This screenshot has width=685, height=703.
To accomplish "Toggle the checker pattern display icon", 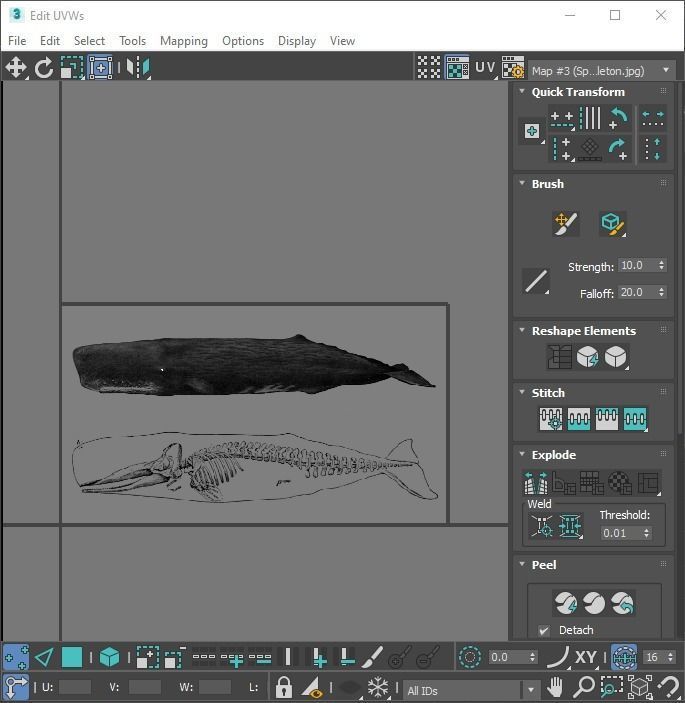I will 429,68.
